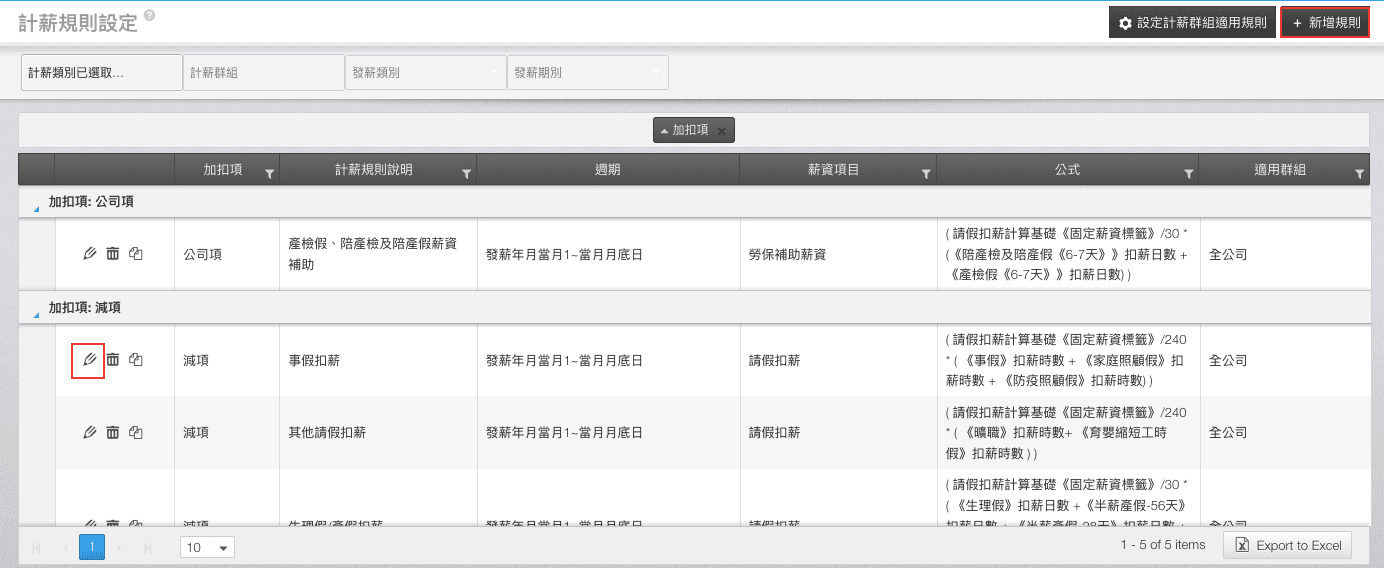Click trash icon for 事假扣薪 row
The width and height of the screenshot is (1384, 568).
113,360
